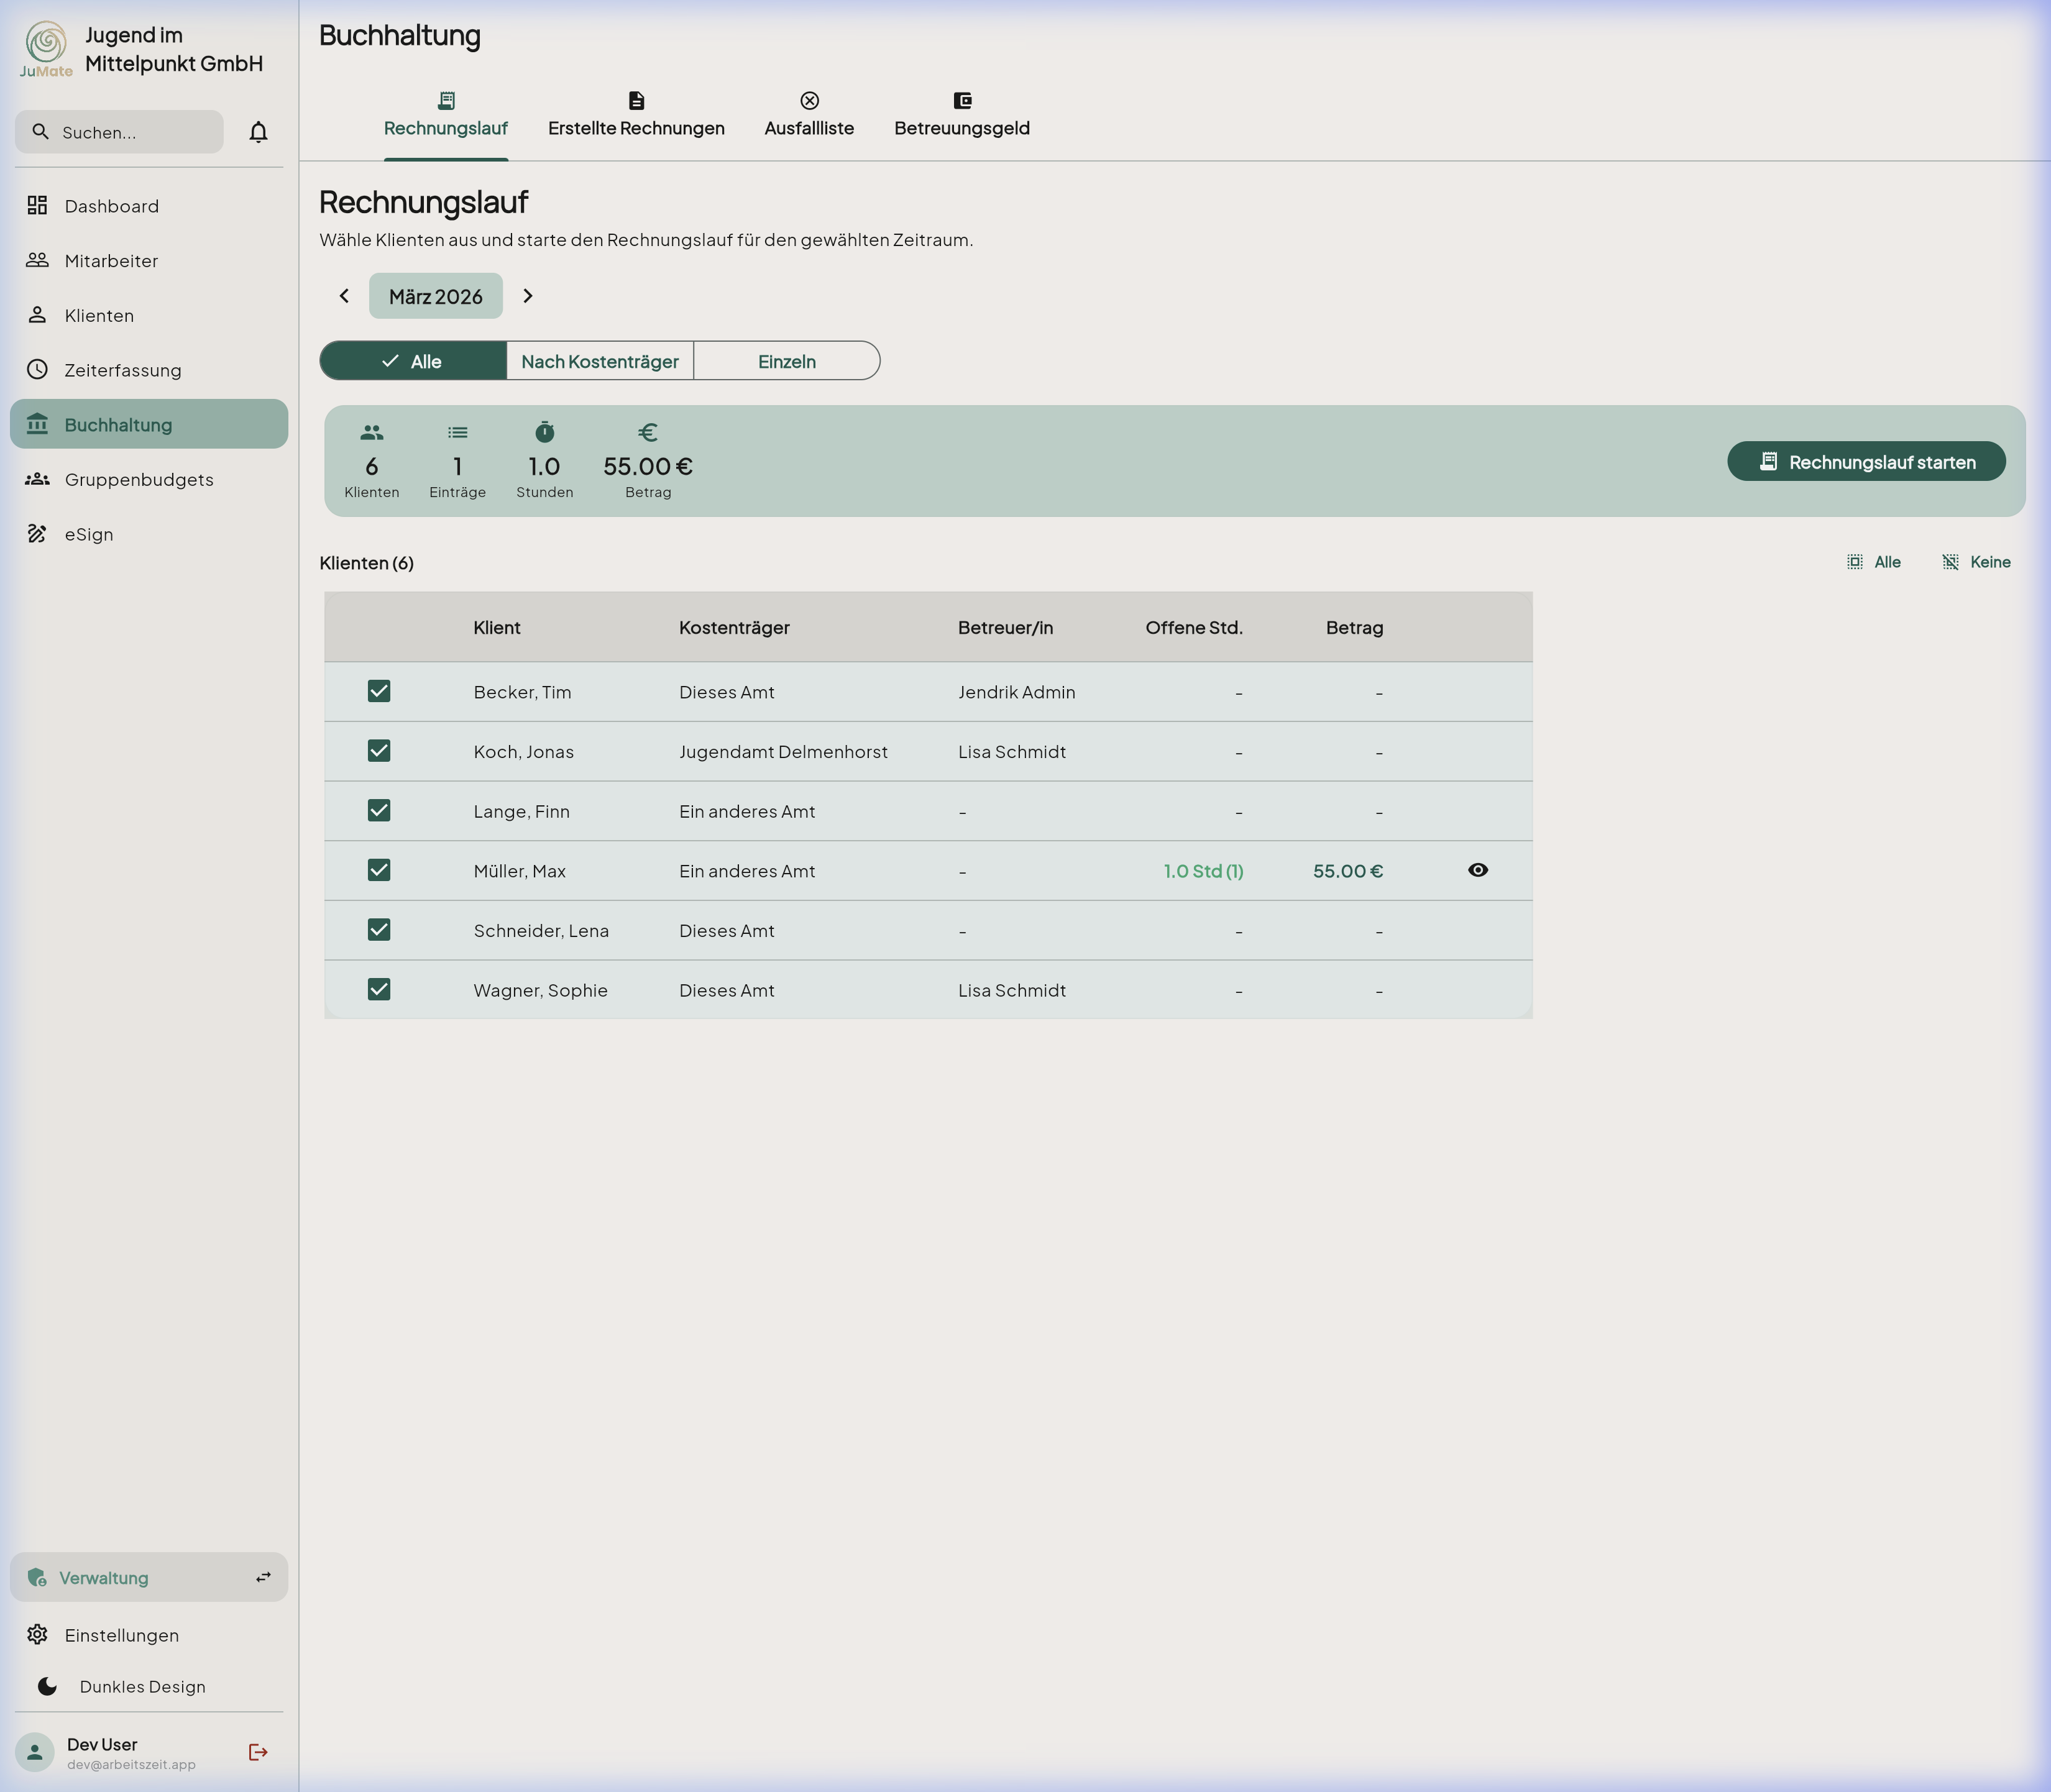Viewport: 2051px width, 1792px height.
Task: Go to the previous month
Action: (344, 296)
